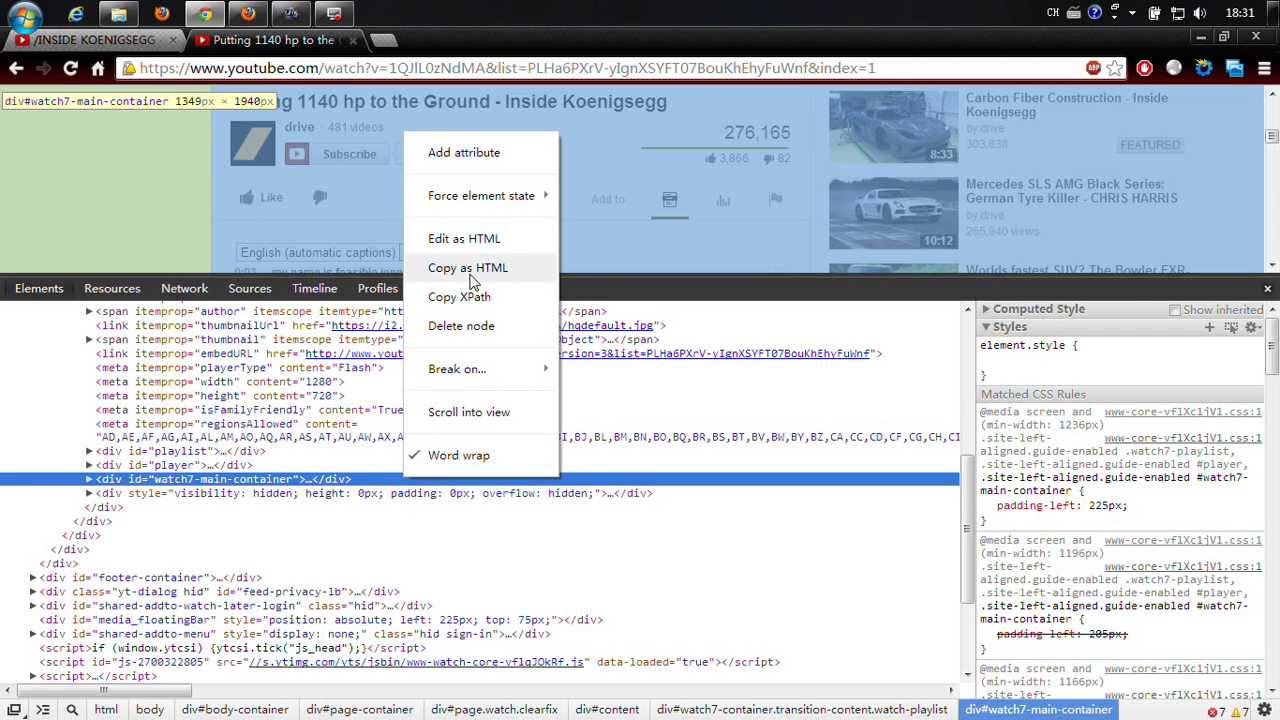Open the ABP icon in address bar

(1093, 68)
